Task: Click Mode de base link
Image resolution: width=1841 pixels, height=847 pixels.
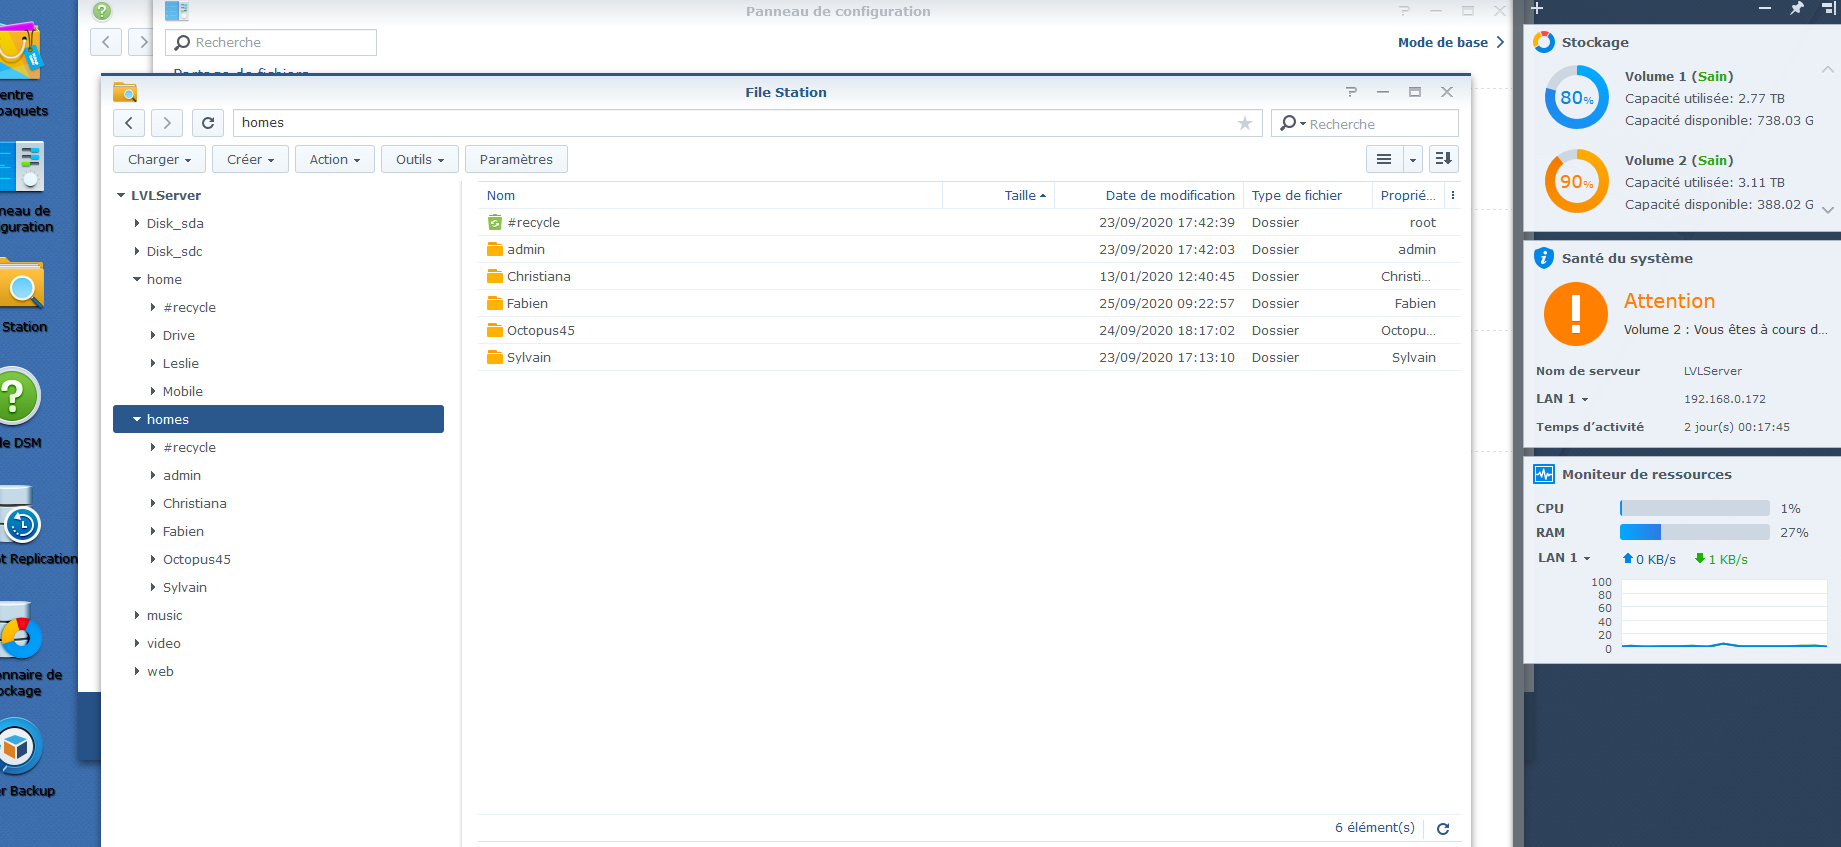Action: [1451, 42]
